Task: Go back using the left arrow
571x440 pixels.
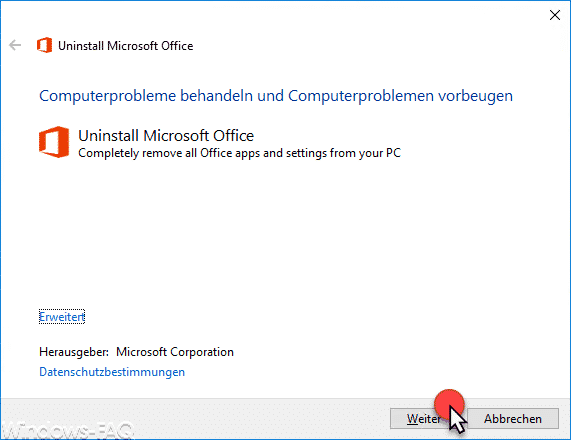Action: tap(15, 45)
